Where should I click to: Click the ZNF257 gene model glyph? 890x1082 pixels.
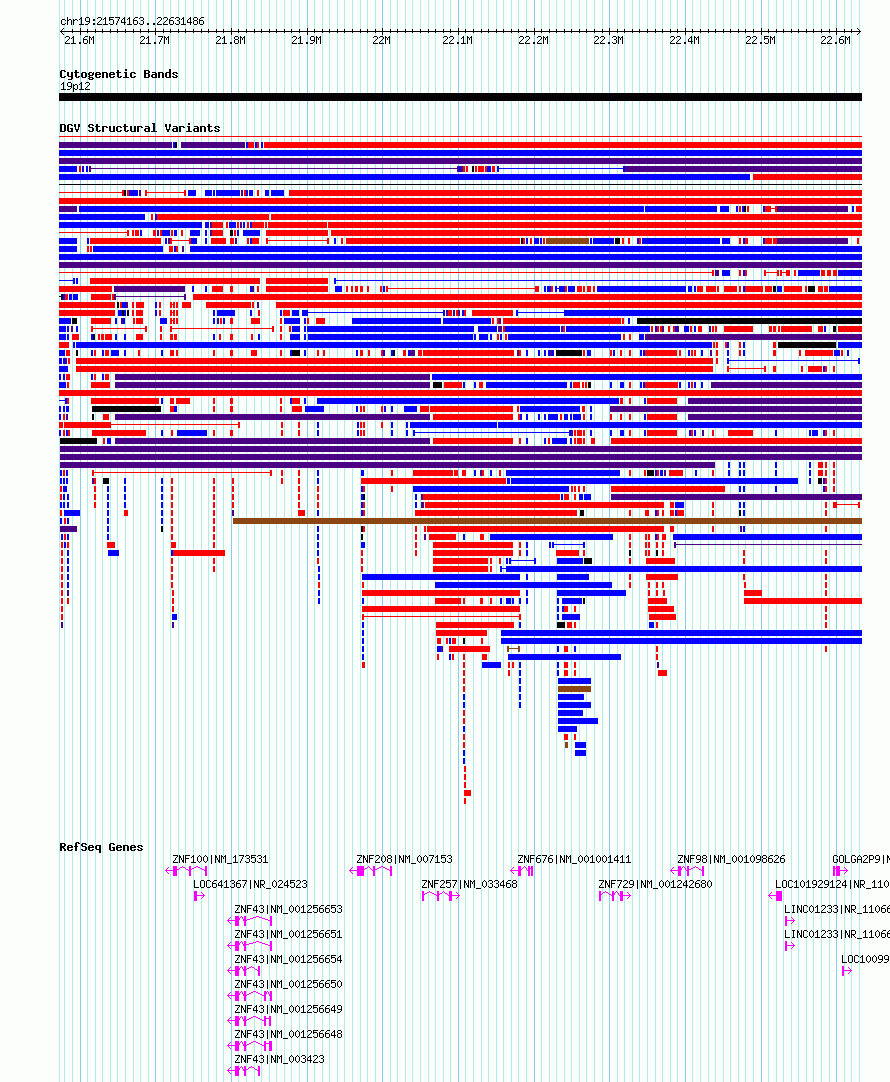tap(441, 896)
